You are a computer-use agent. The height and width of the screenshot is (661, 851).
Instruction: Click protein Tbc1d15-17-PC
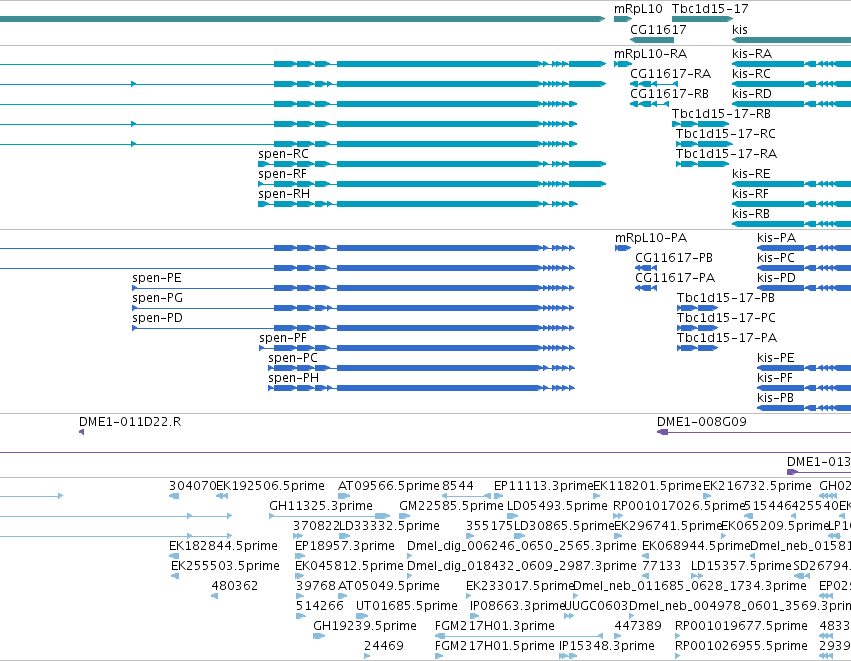click(726, 319)
